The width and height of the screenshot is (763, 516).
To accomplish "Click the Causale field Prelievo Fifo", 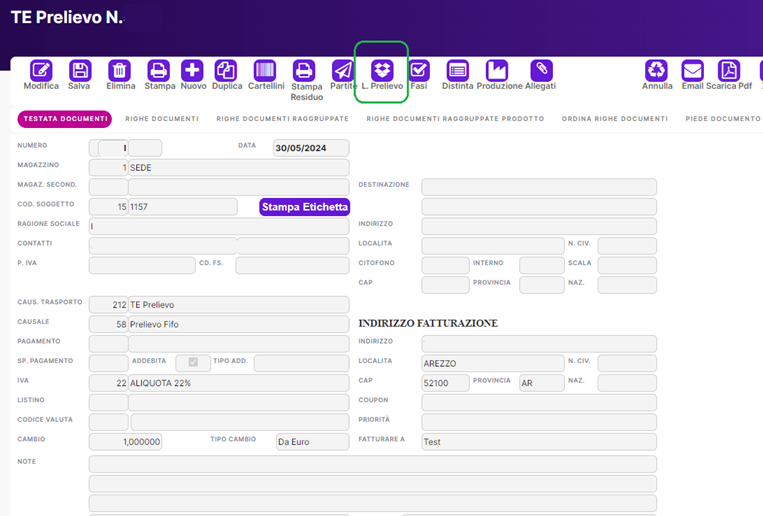I will click(x=238, y=324).
